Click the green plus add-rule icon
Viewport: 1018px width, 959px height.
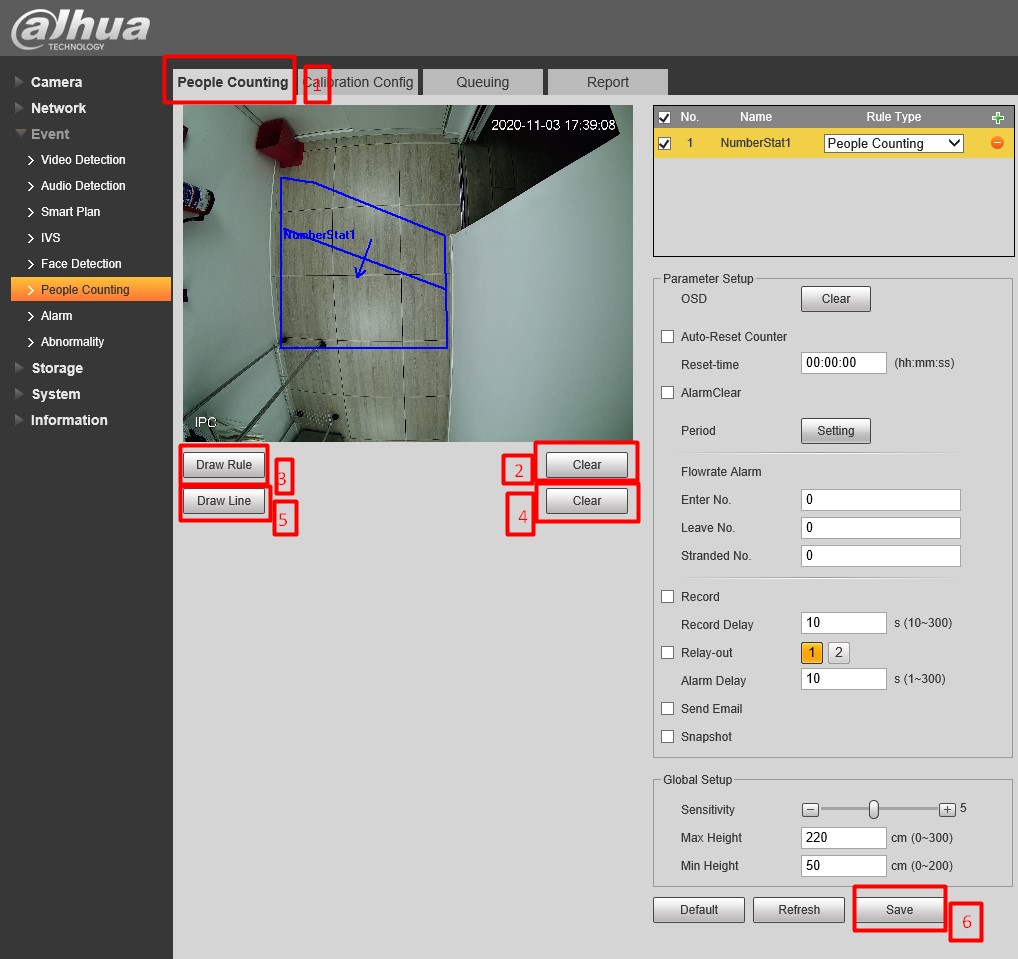click(x=998, y=118)
